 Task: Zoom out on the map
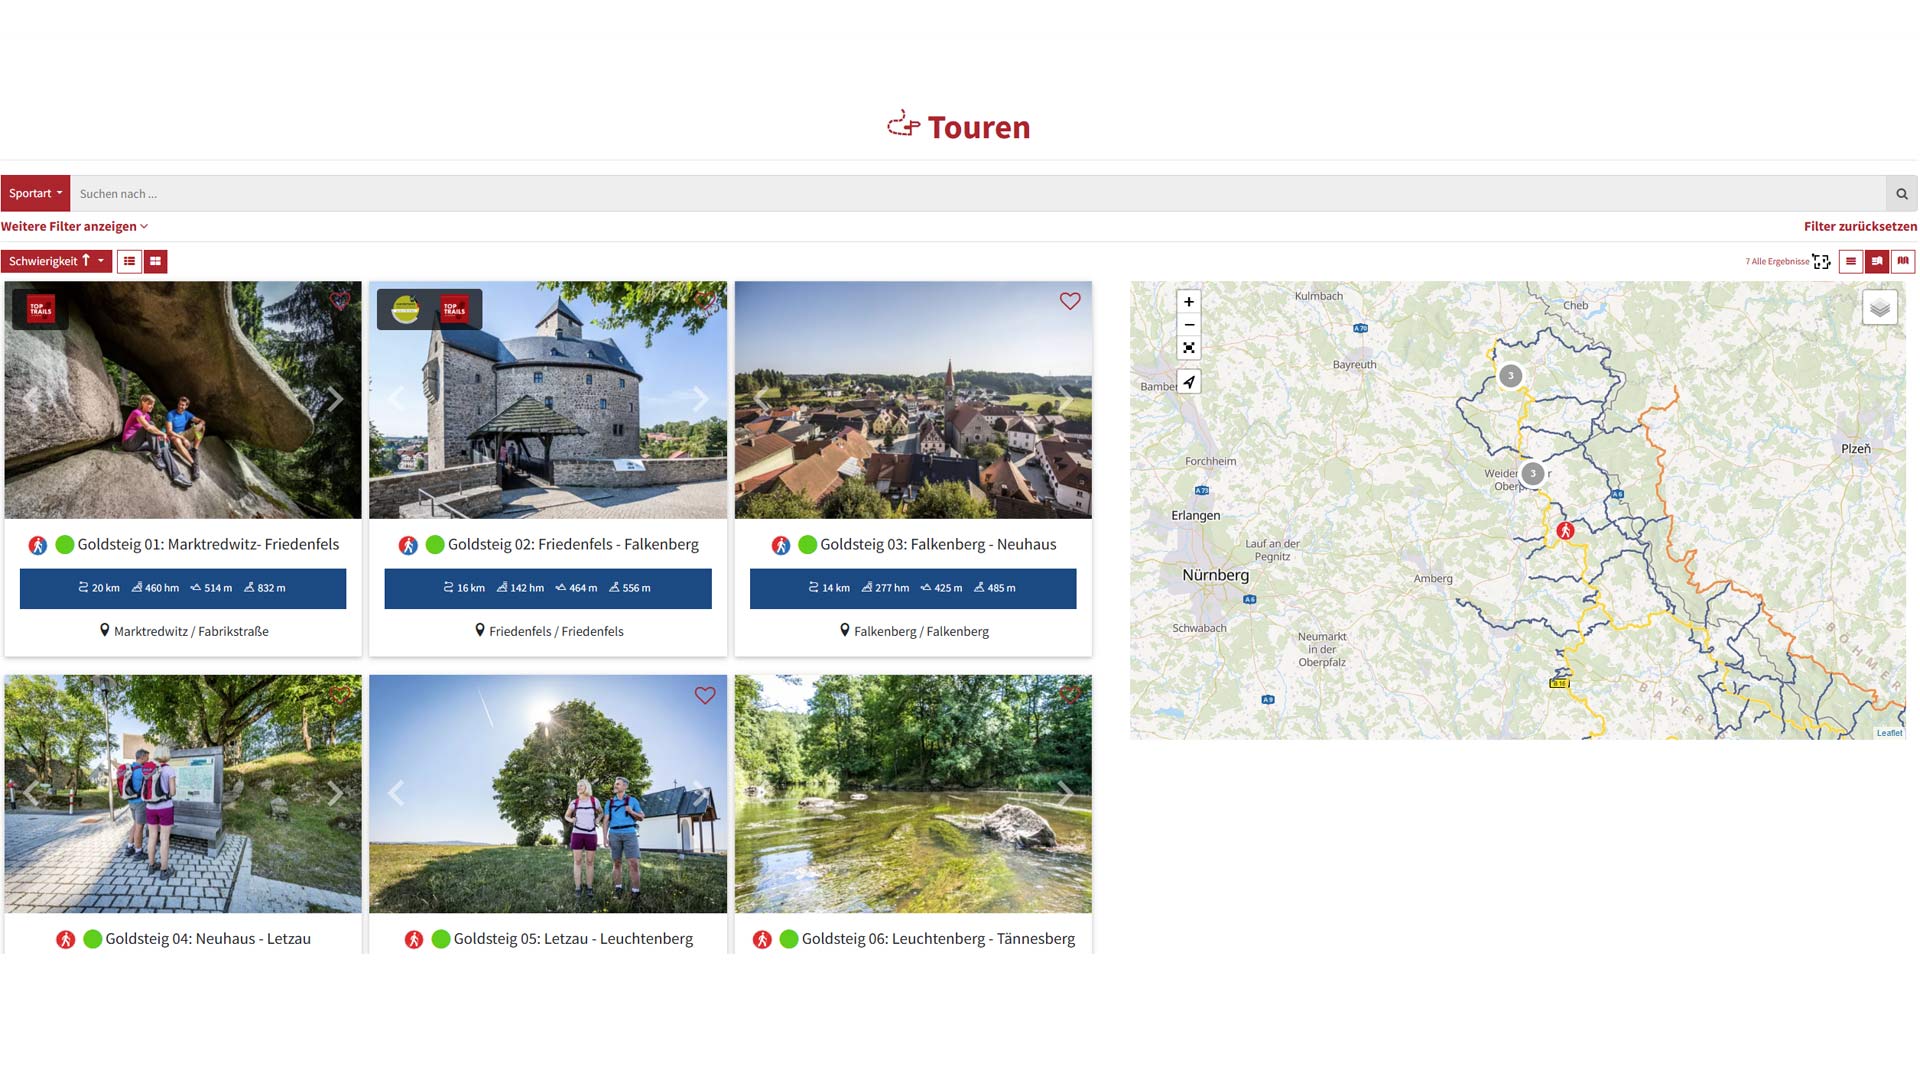click(1188, 325)
